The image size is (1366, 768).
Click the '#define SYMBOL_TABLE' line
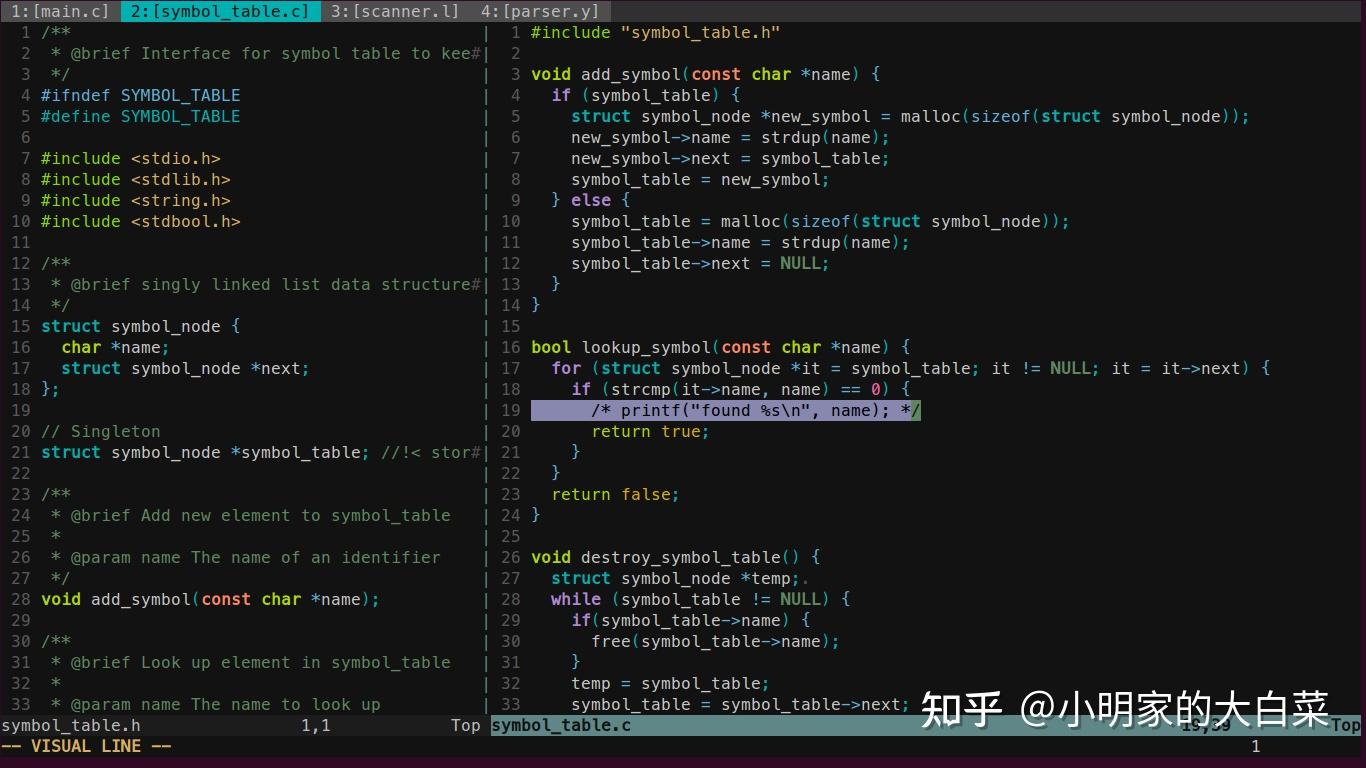pyautogui.click(x=141, y=116)
